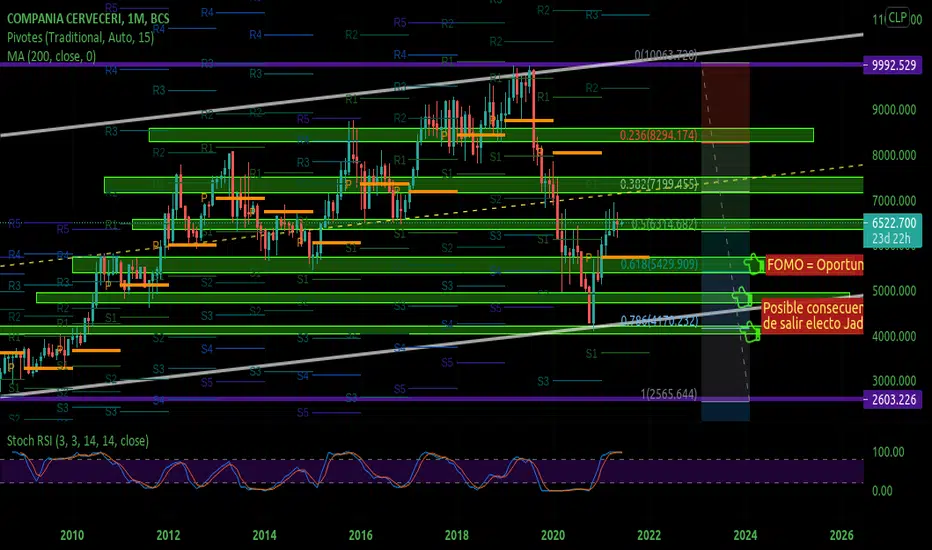Screen dimensions: 932x550
Task: Select the Pivotes (Traditional, Auto, 15) indicator legend
Action: (80, 37)
